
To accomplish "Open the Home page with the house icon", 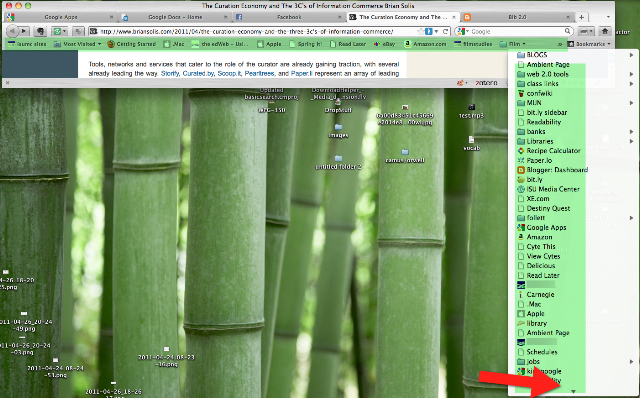I will click(605, 31).
